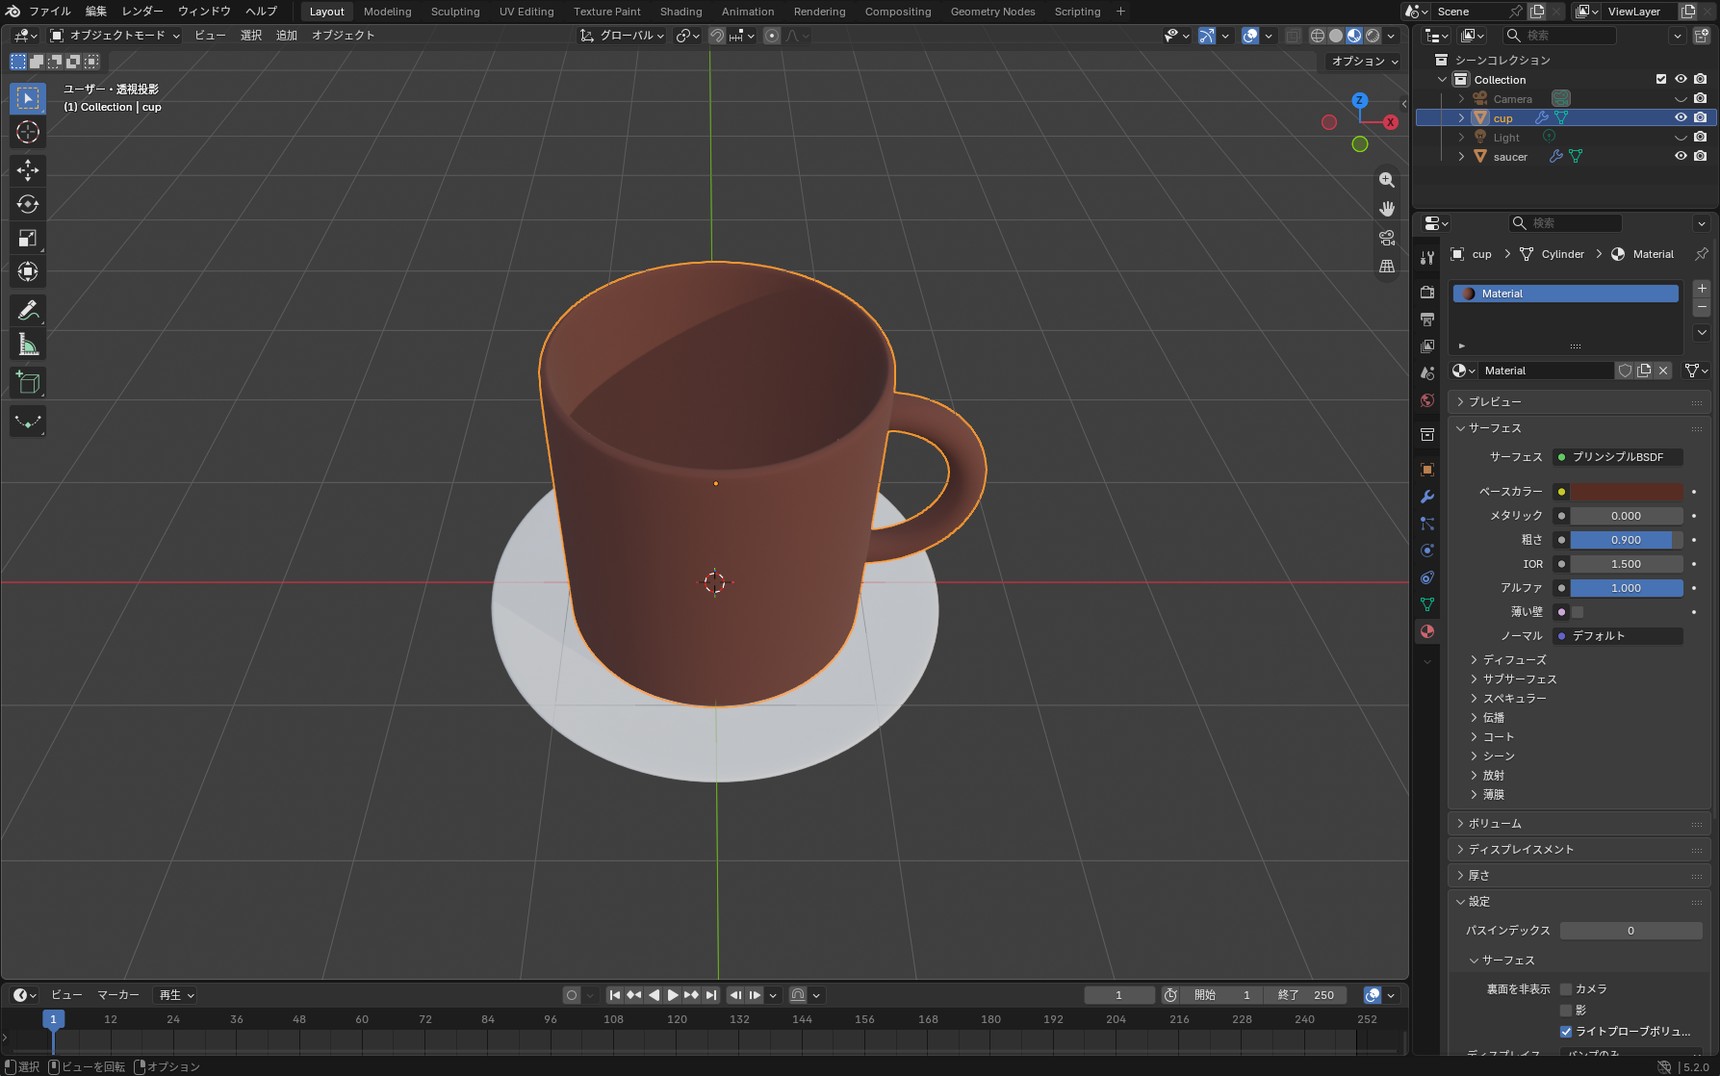Select the Scale tool
Viewport: 1720px width, 1076px height.
click(28, 238)
